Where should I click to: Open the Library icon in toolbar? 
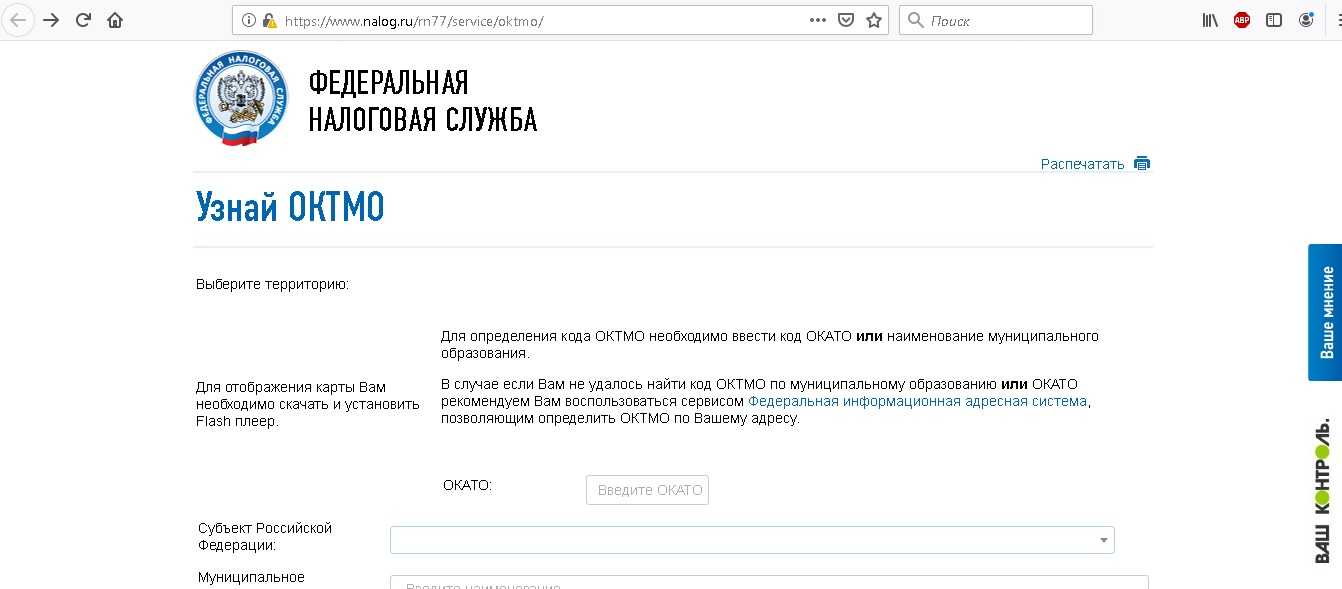pyautogui.click(x=1210, y=20)
